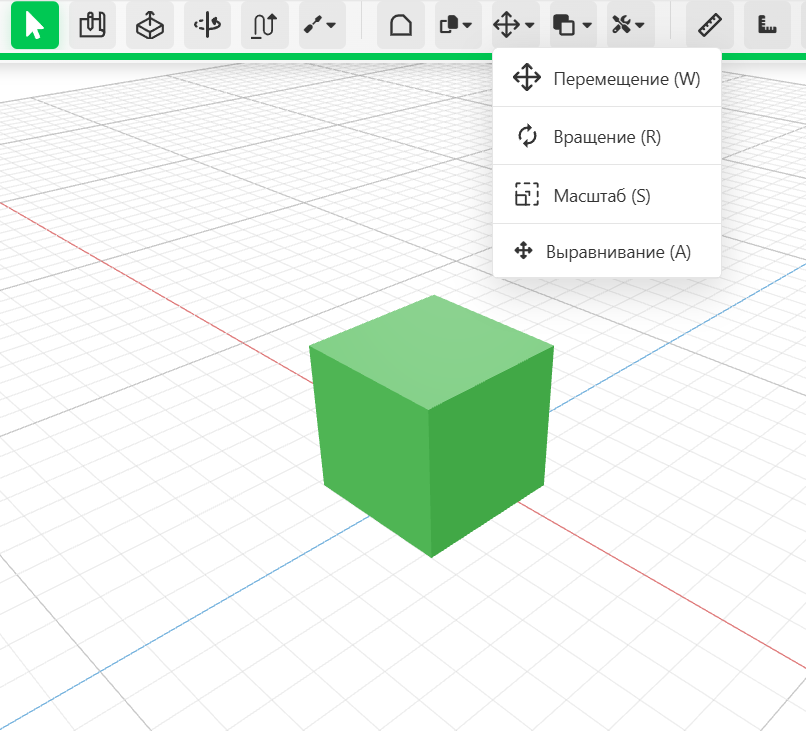The height and width of the screenshot is (731, 806).
Task: Choose Вращение (R) menu item
Action: pos(607,137)
